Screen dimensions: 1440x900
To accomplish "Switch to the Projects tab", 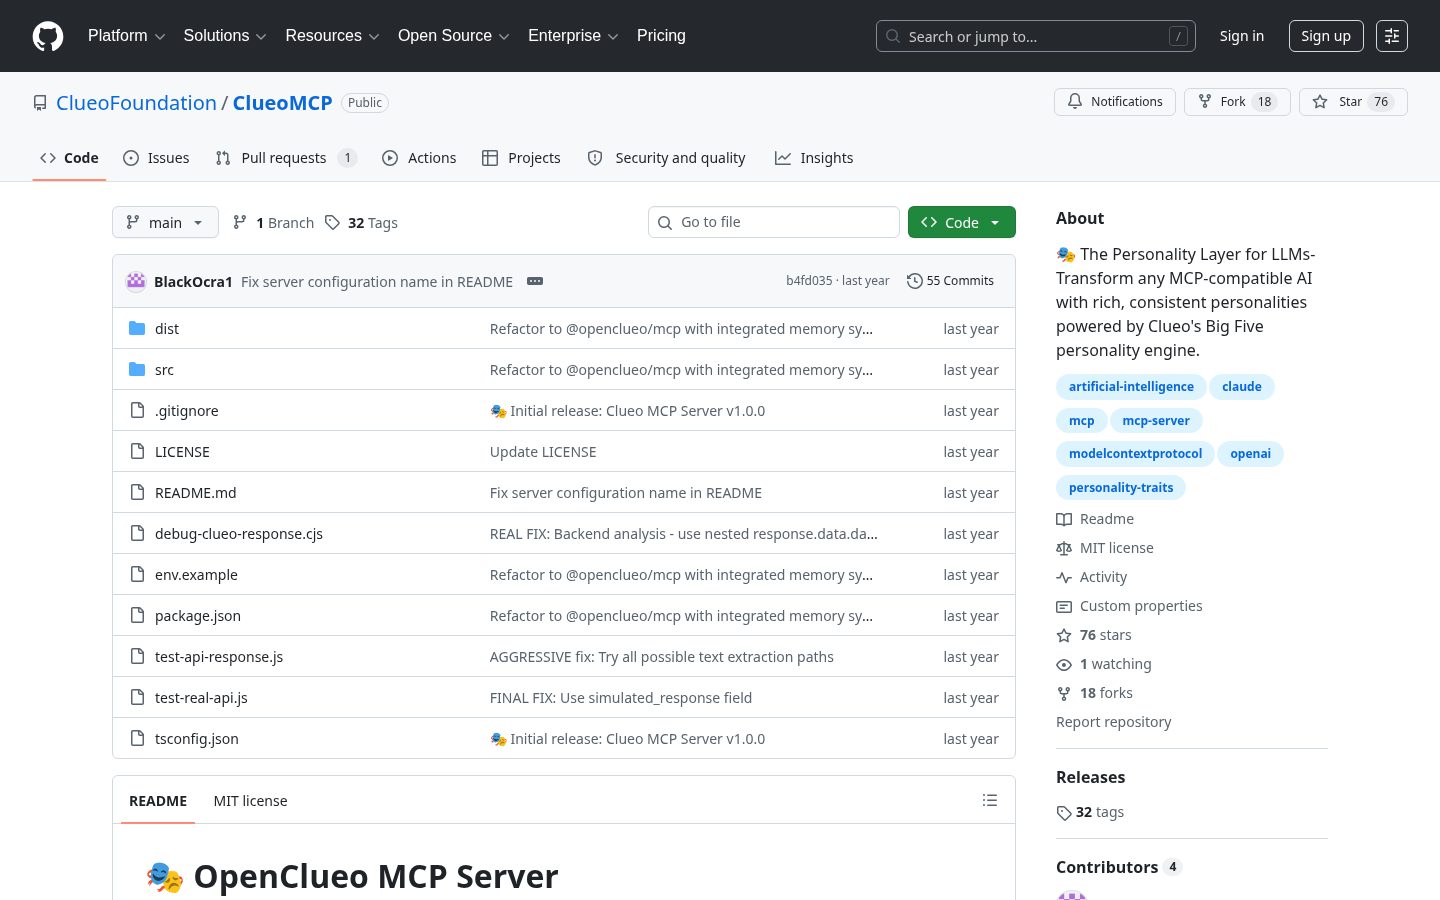I will pos(521,158).
